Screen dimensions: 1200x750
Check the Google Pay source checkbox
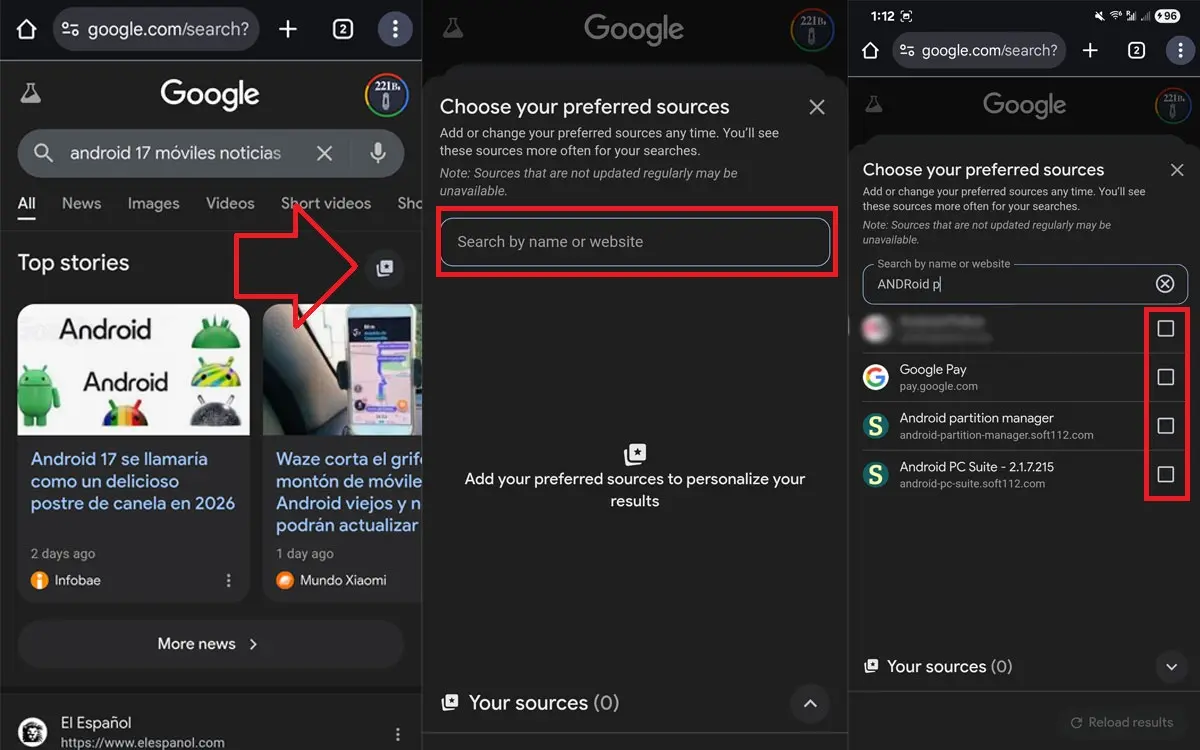[1165, 377]
